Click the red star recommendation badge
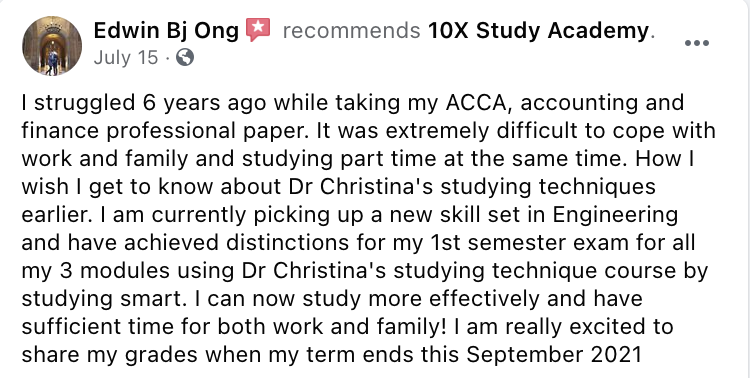 point(258,30)
